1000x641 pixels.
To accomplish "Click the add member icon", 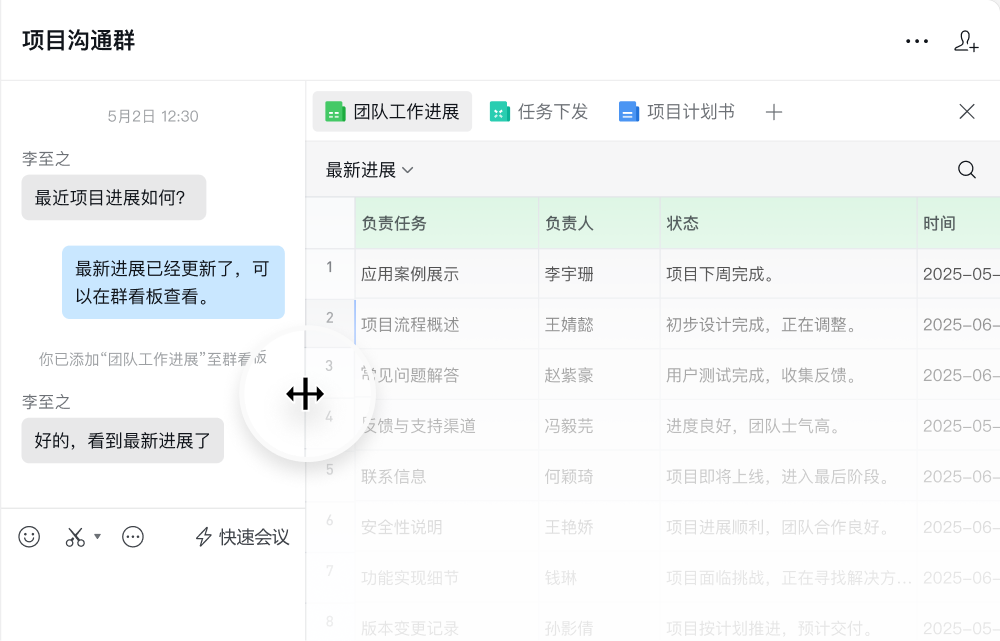I will [966, 41].
